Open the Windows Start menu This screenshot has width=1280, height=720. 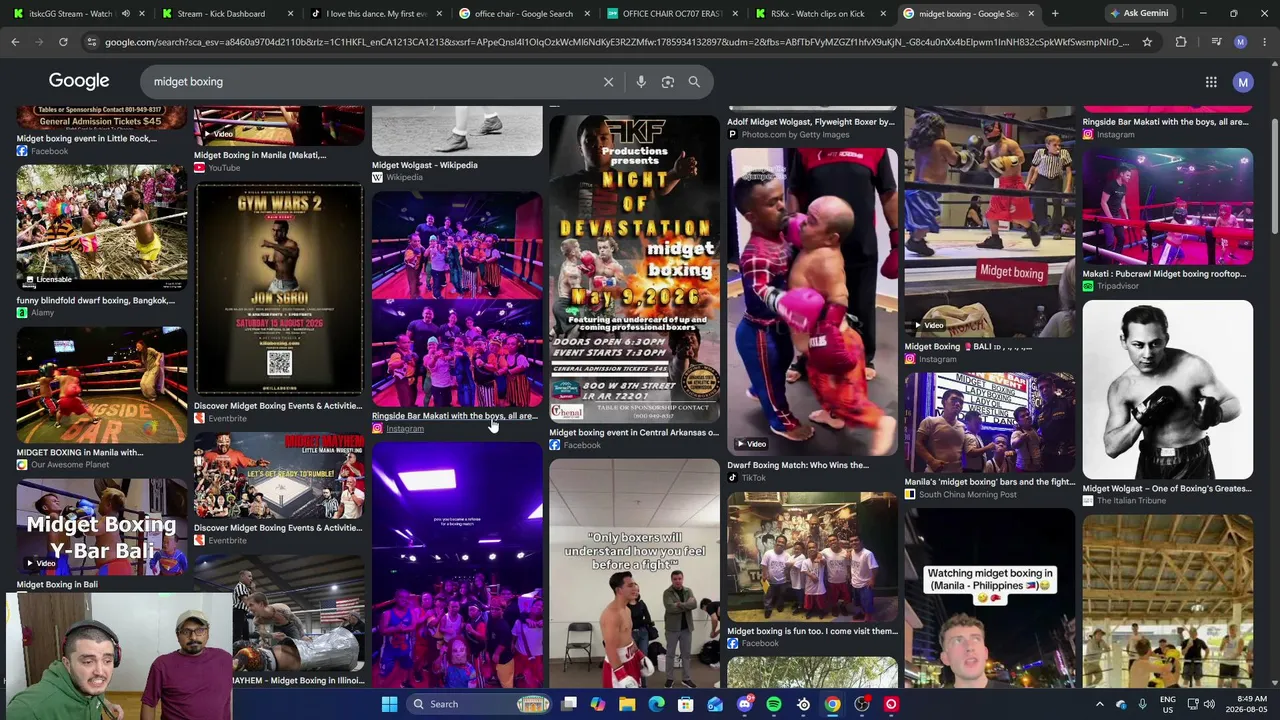pyautogui.click(x=389, y=704)
